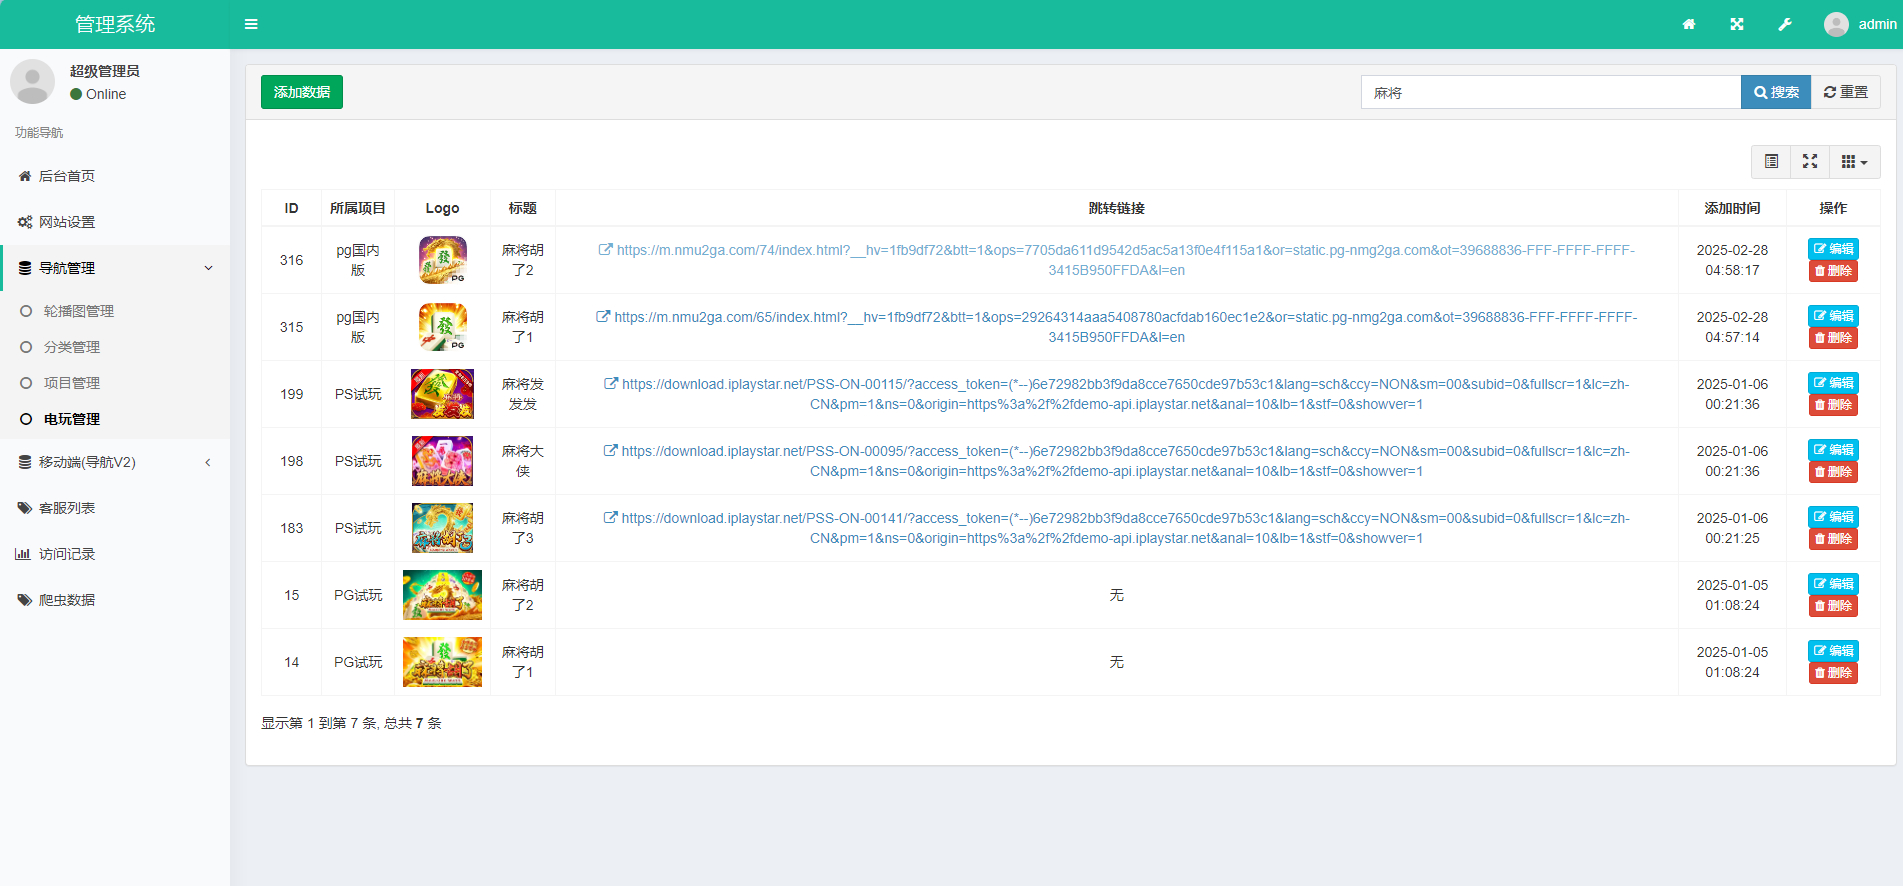
Task: Click the admin user avatar
Action: click(1836, 24)
